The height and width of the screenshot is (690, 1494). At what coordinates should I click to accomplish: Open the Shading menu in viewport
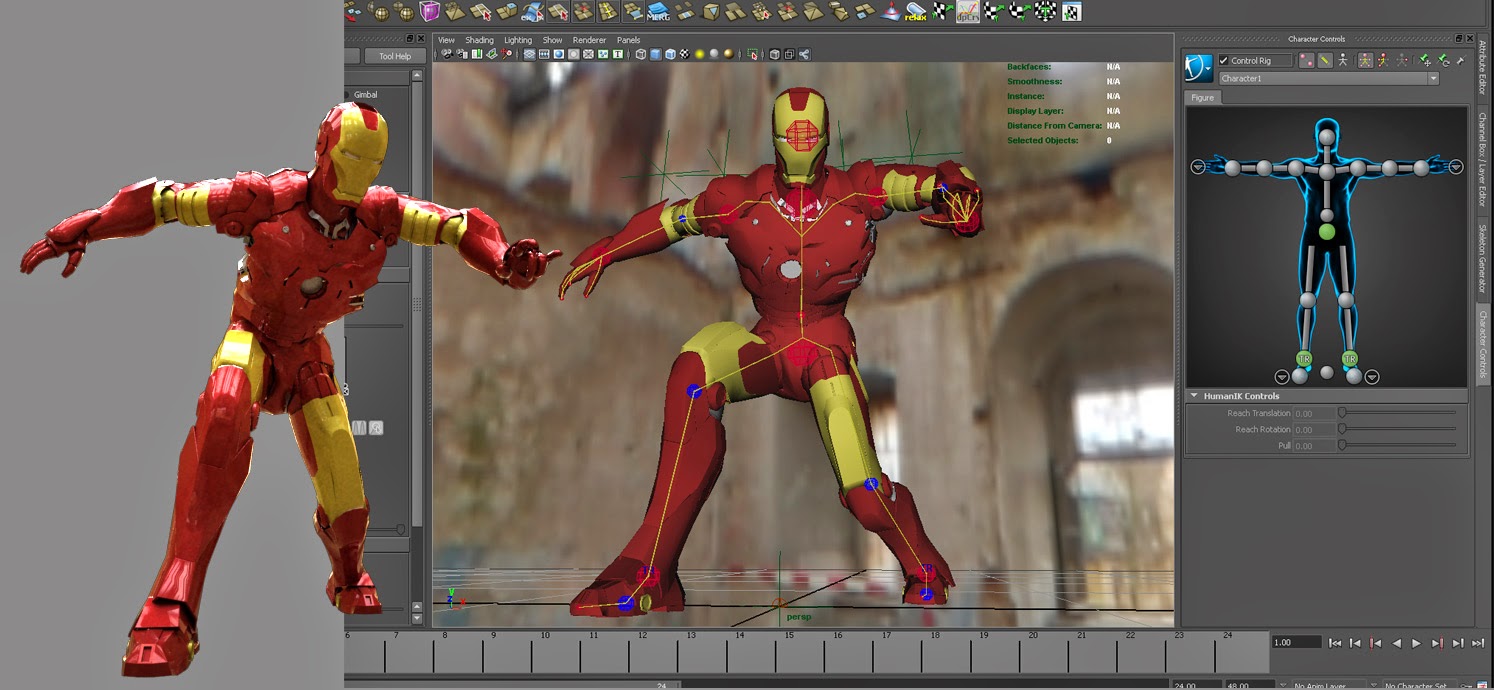[479, 40]
